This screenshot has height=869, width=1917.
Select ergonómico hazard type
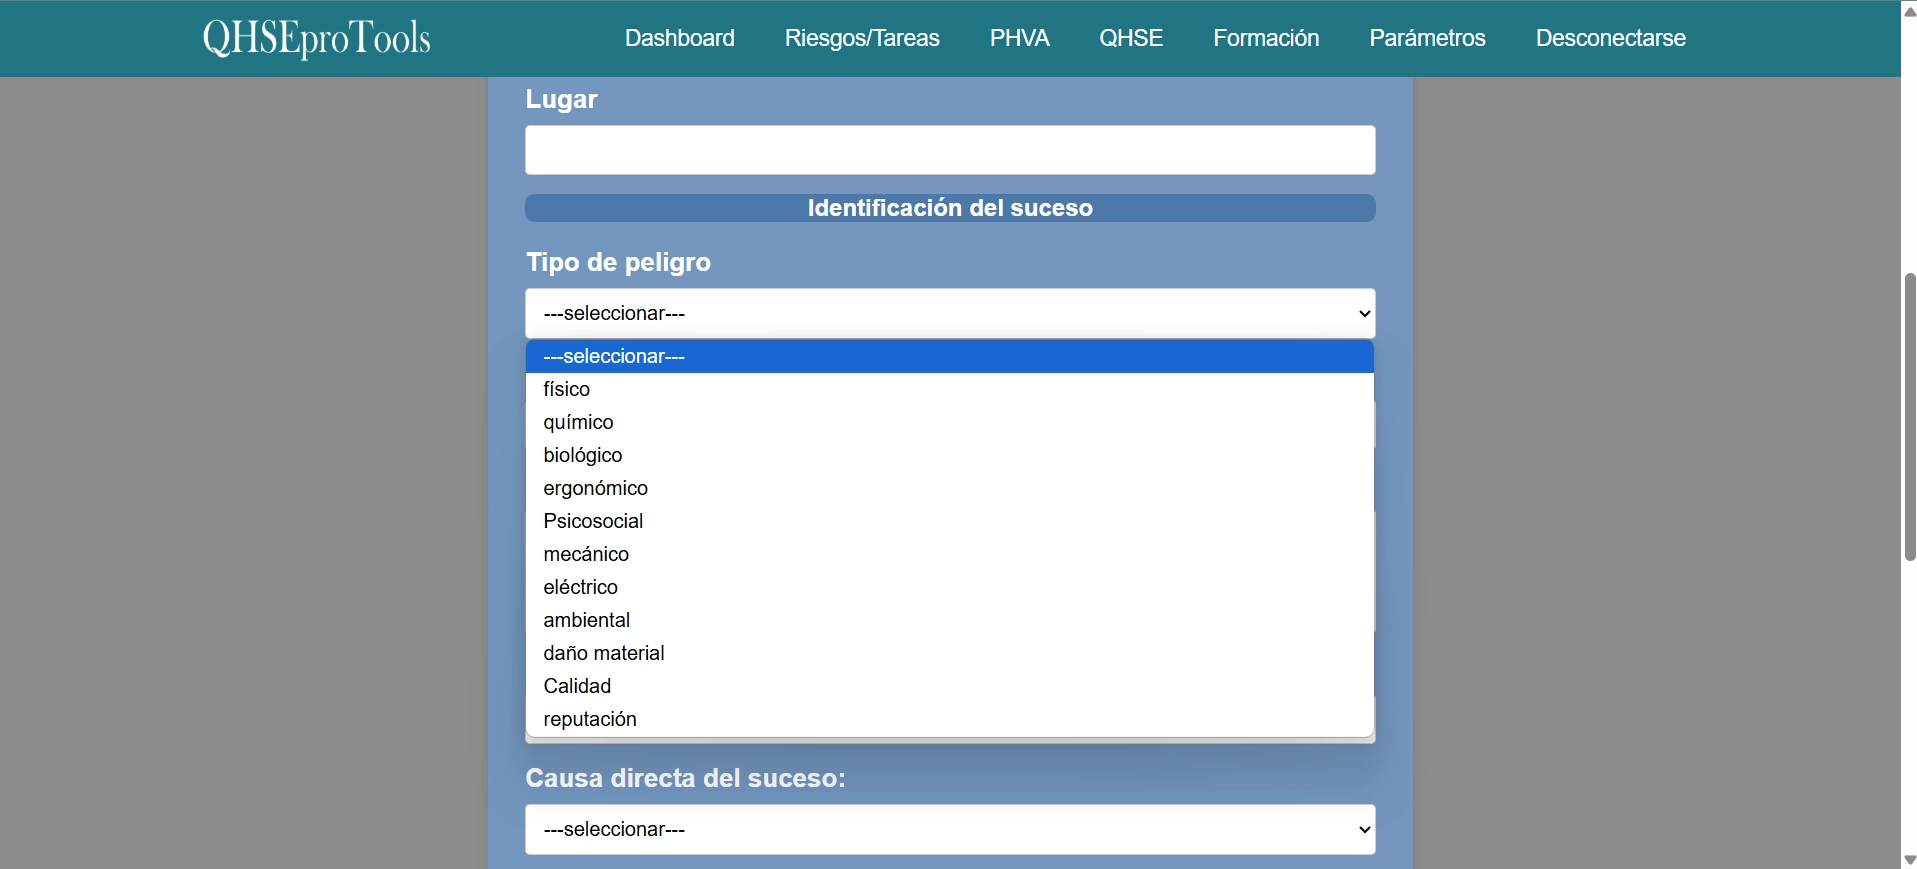pyautogui.click(x=595, y=488)
